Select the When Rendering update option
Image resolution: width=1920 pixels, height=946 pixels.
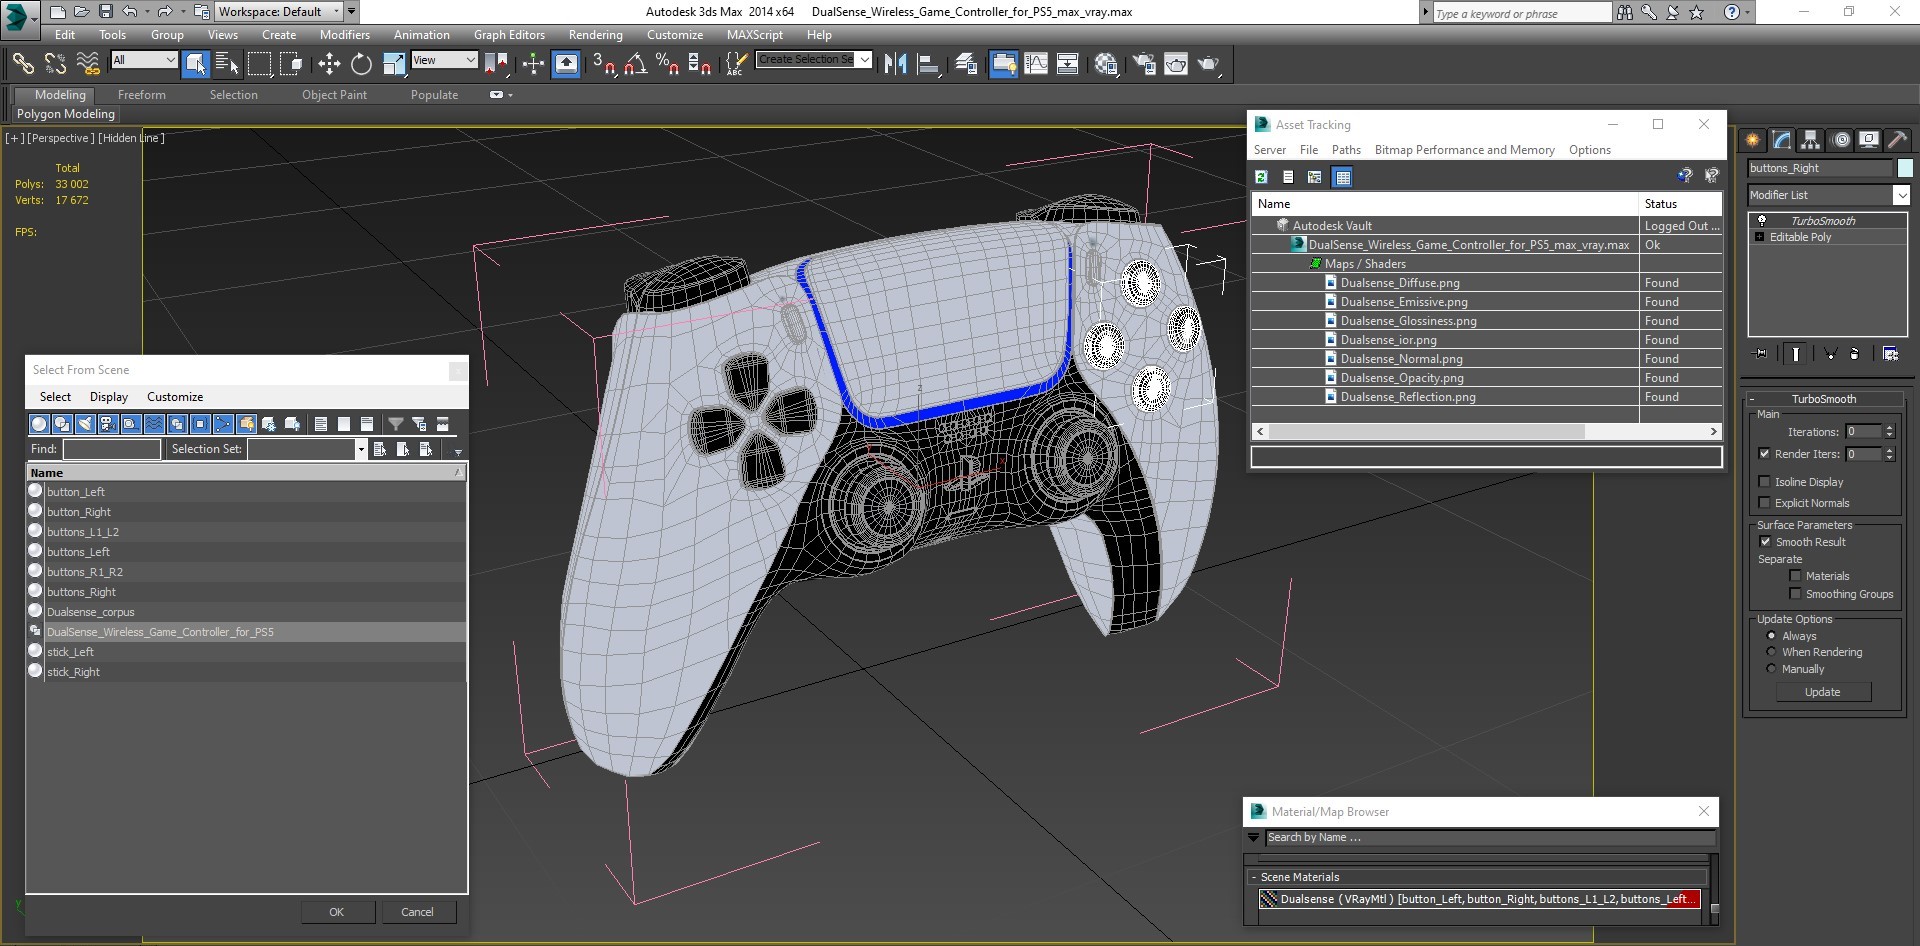pos(1771,652)
